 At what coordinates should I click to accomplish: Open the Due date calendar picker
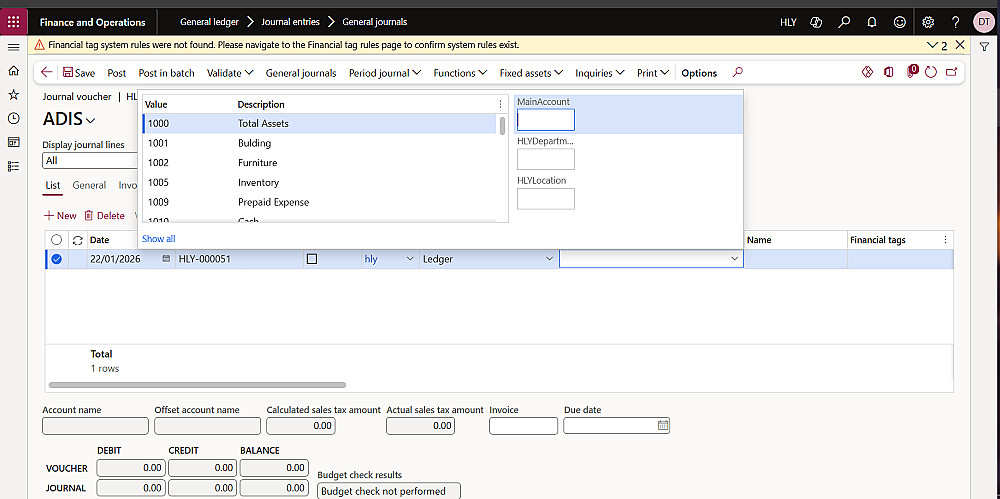pyautogui.click(x=663, y=425)
